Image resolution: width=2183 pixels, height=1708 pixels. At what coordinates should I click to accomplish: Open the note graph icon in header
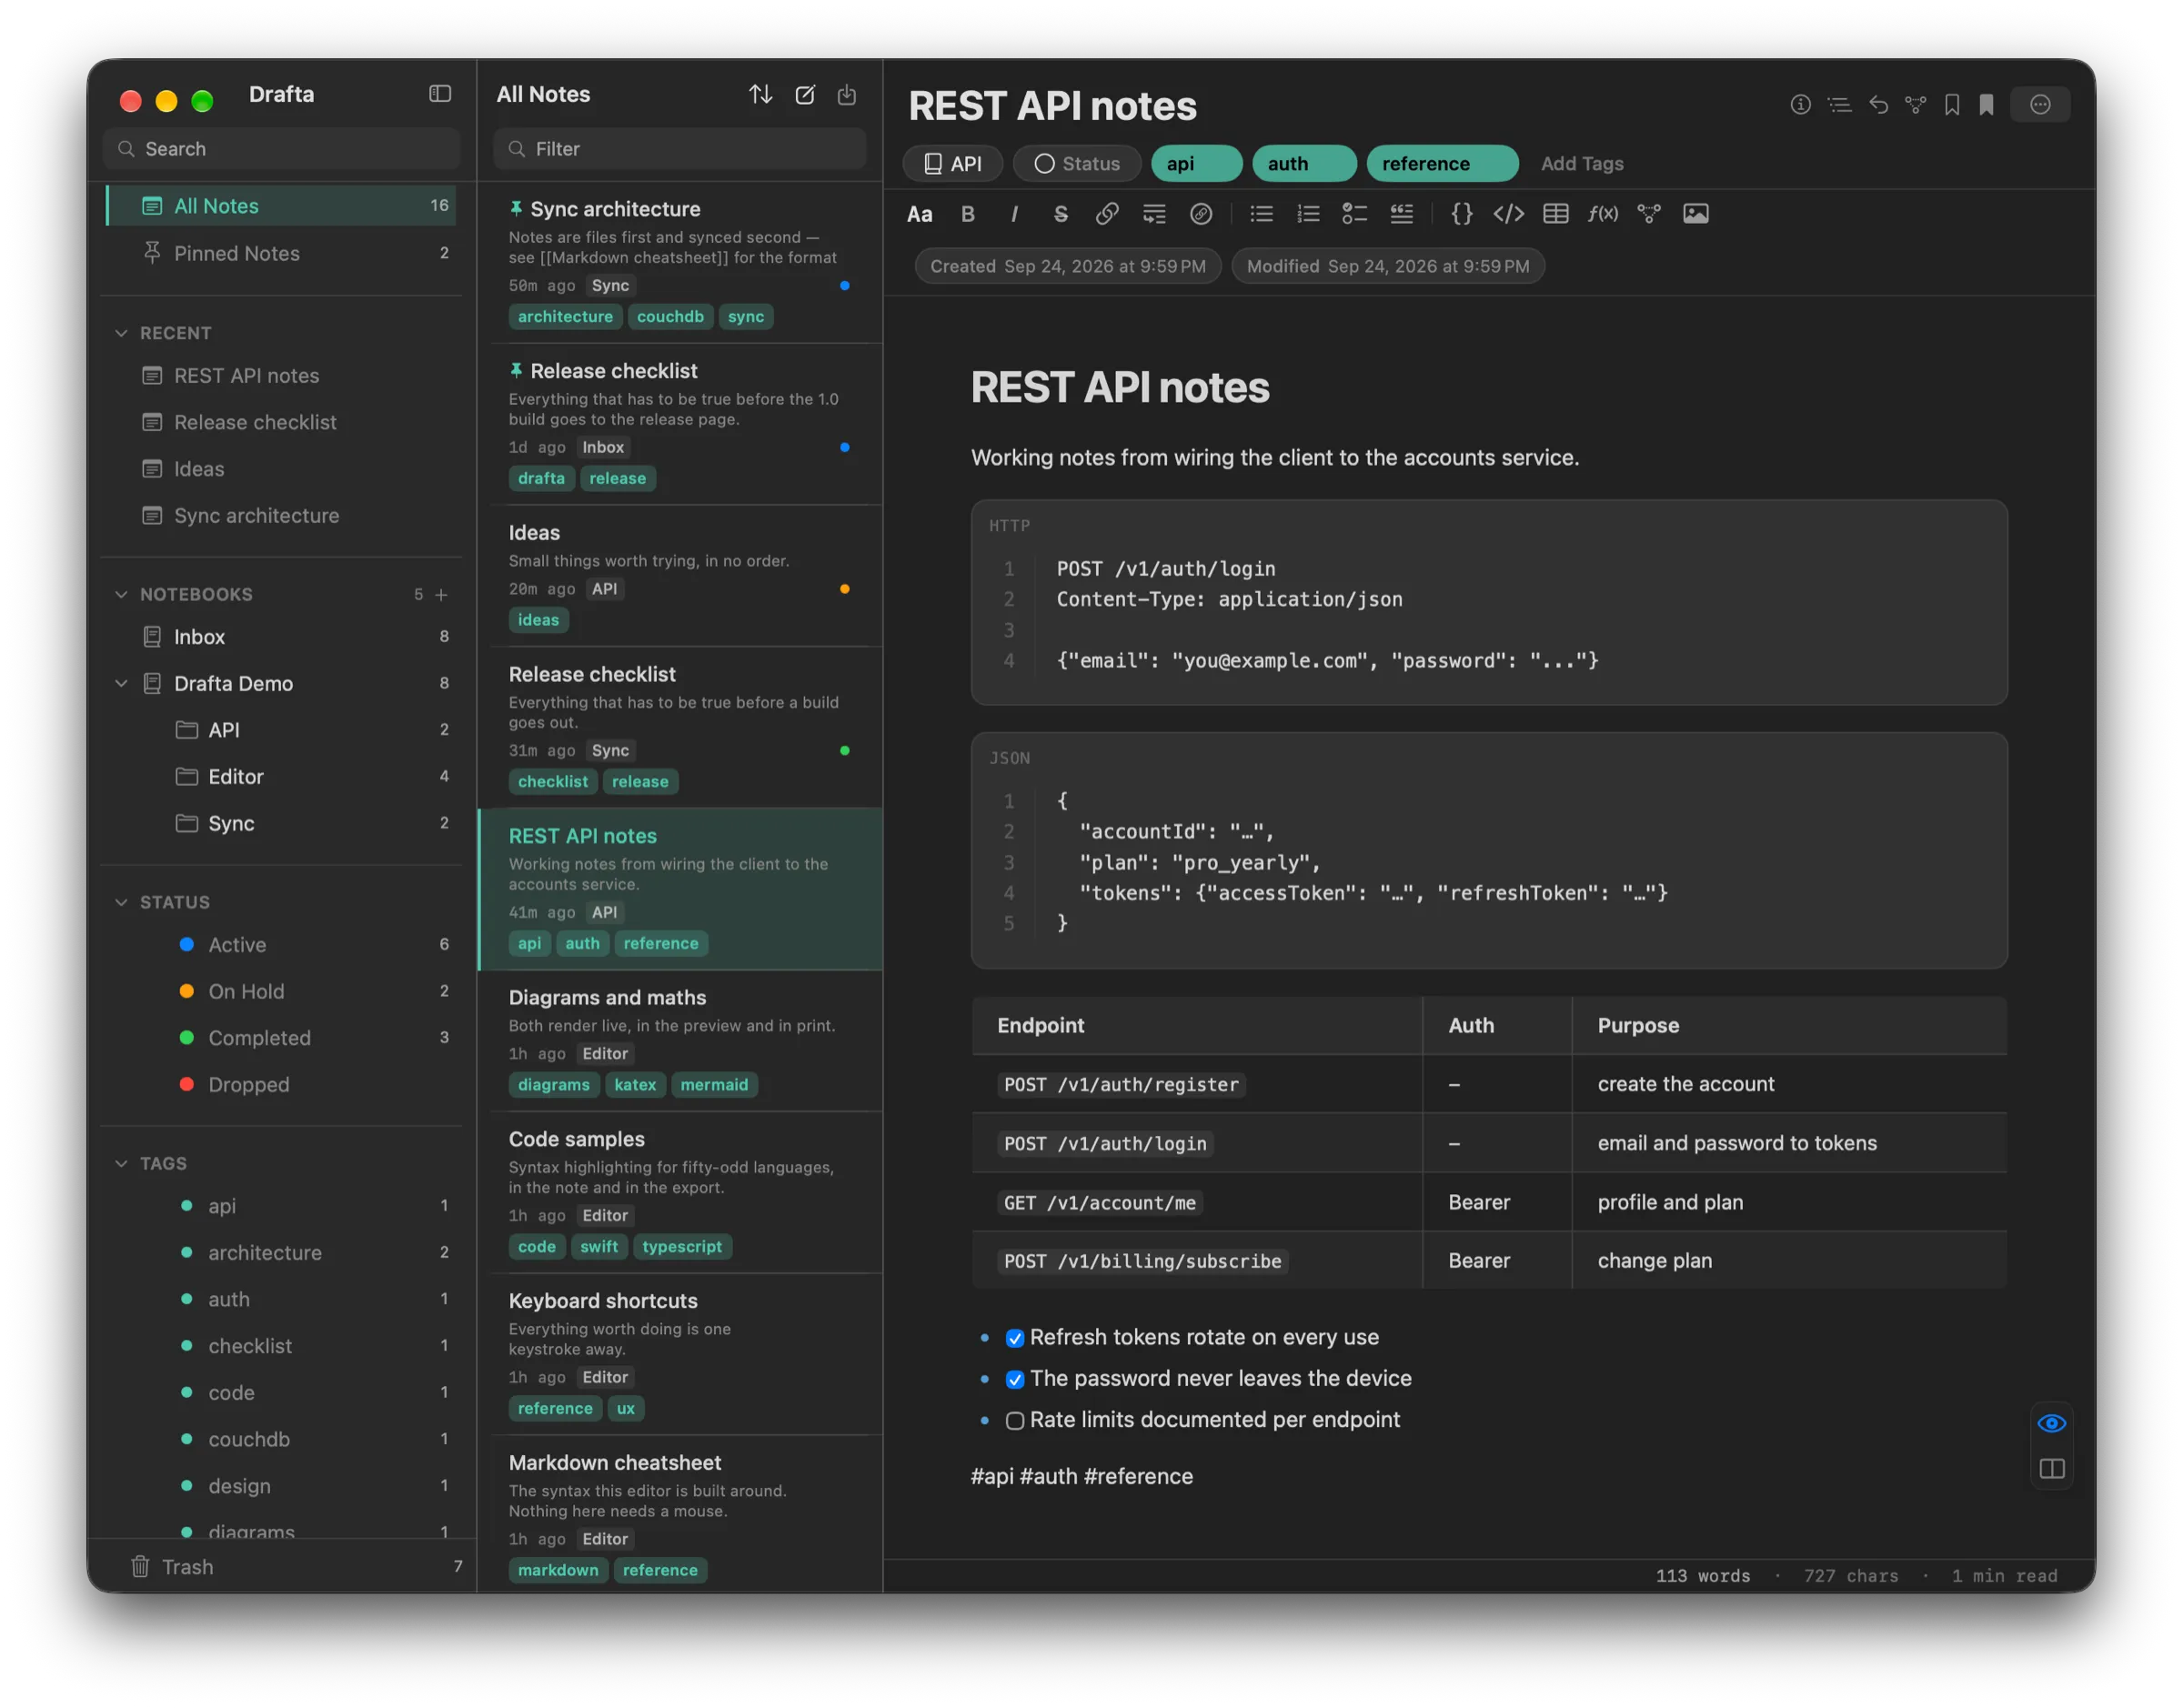1915,105
